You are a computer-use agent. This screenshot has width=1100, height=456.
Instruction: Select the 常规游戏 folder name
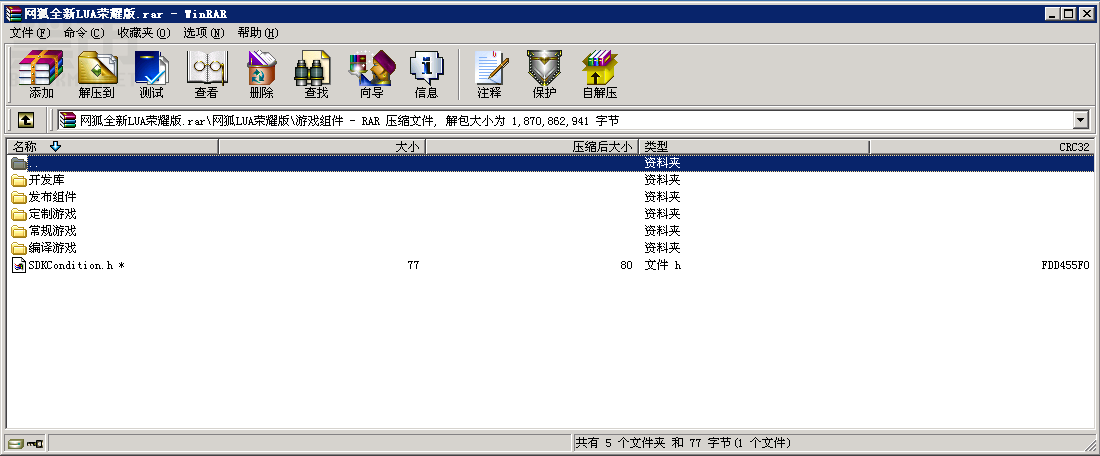tap(53, 232)
